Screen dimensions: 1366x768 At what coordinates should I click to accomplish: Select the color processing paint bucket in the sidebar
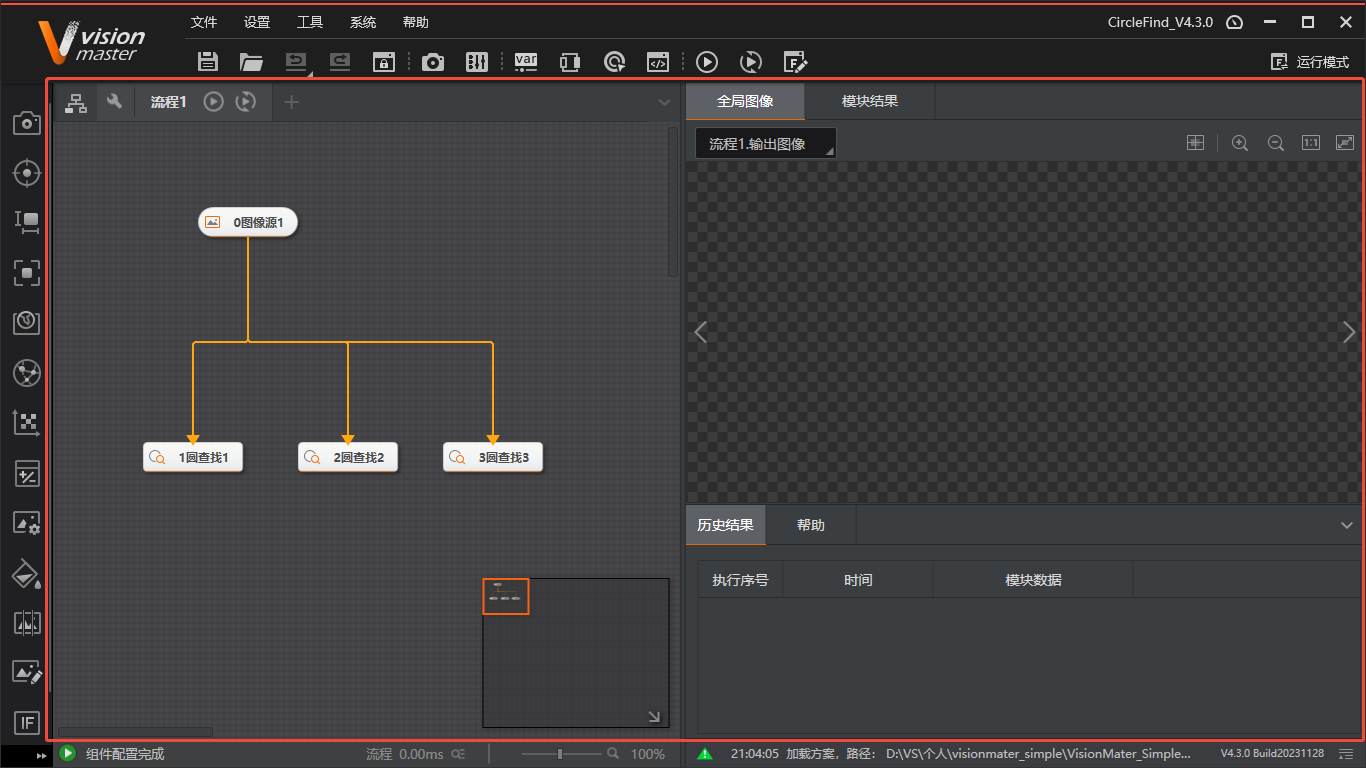coord(27,573)
